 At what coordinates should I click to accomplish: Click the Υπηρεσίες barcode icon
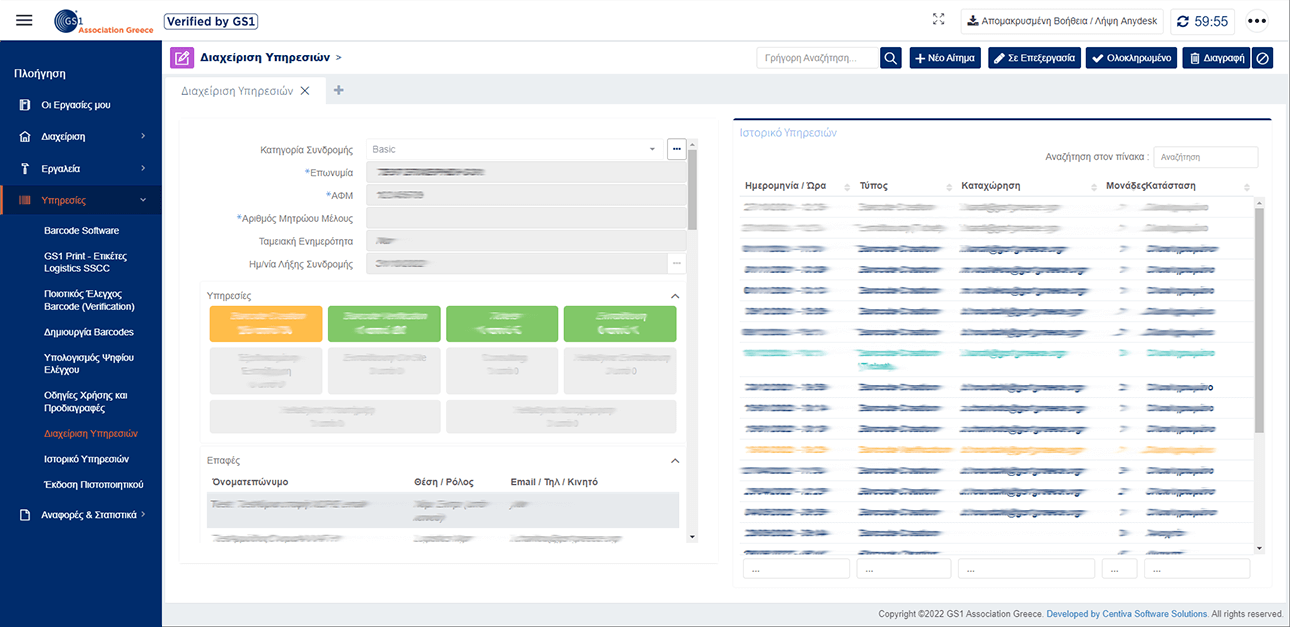(25, 200)
